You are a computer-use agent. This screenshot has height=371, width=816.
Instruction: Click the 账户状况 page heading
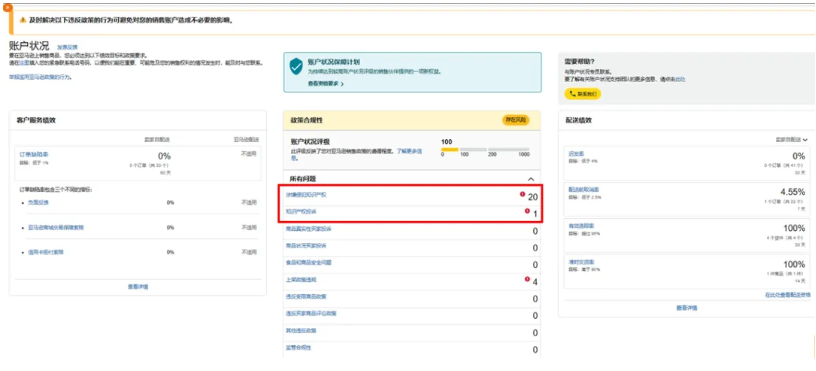click(29, 46)
